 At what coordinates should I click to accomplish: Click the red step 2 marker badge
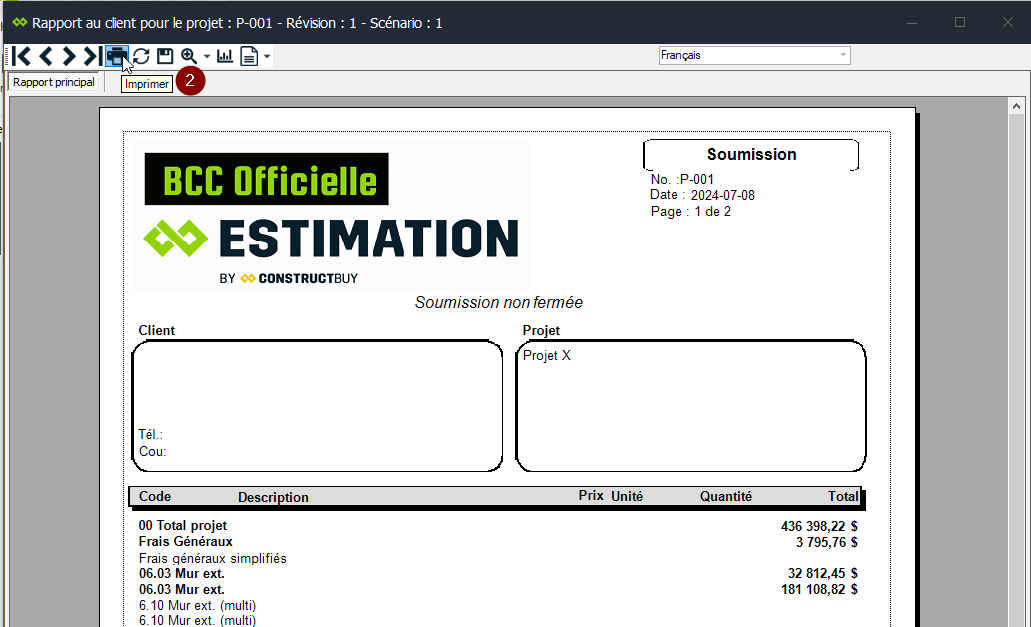pyautogui.click(x=190, y=81)
